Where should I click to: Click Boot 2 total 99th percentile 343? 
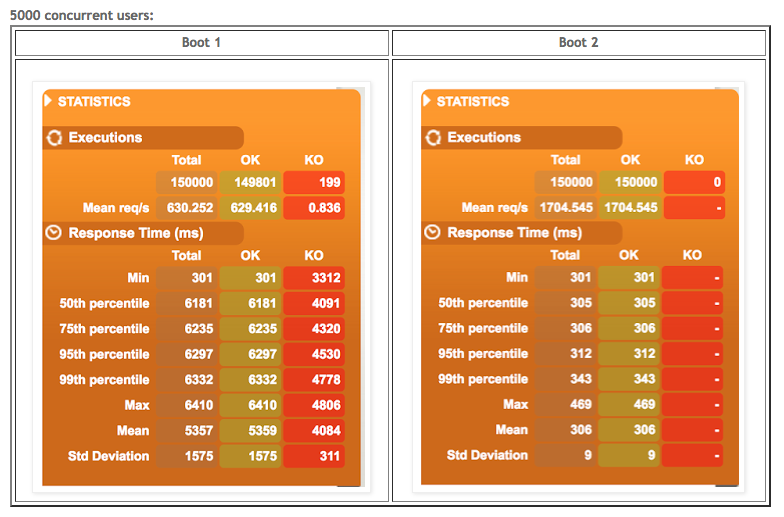(x=566, y=380)
